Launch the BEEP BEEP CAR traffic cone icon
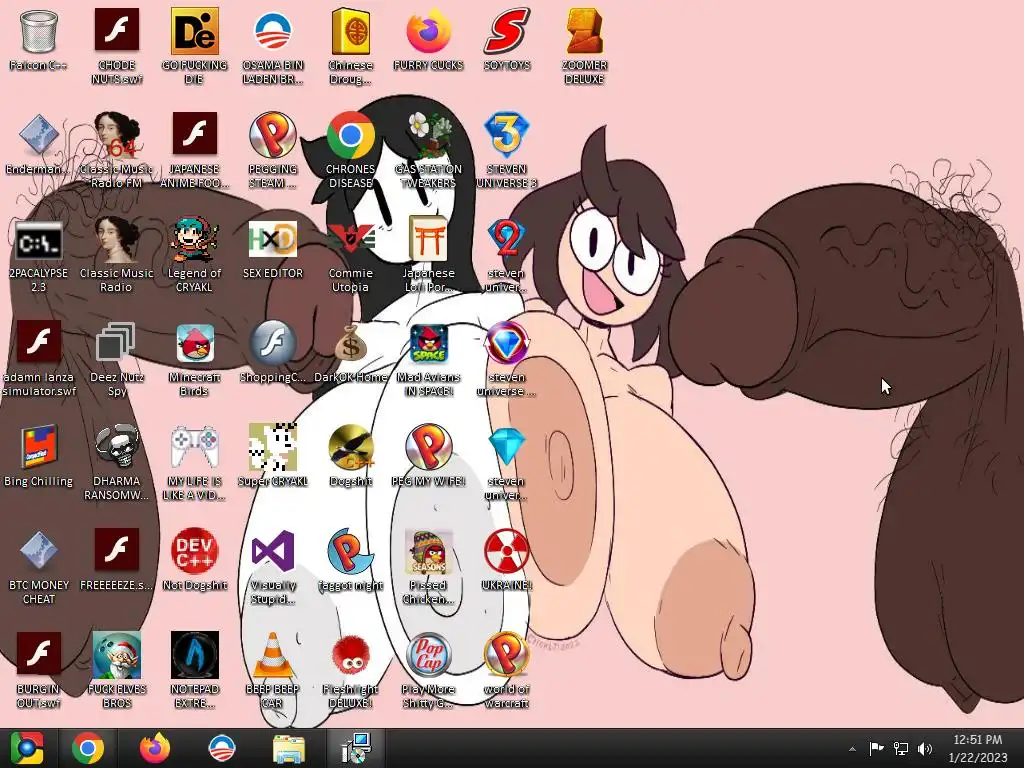 pos(273,655)
